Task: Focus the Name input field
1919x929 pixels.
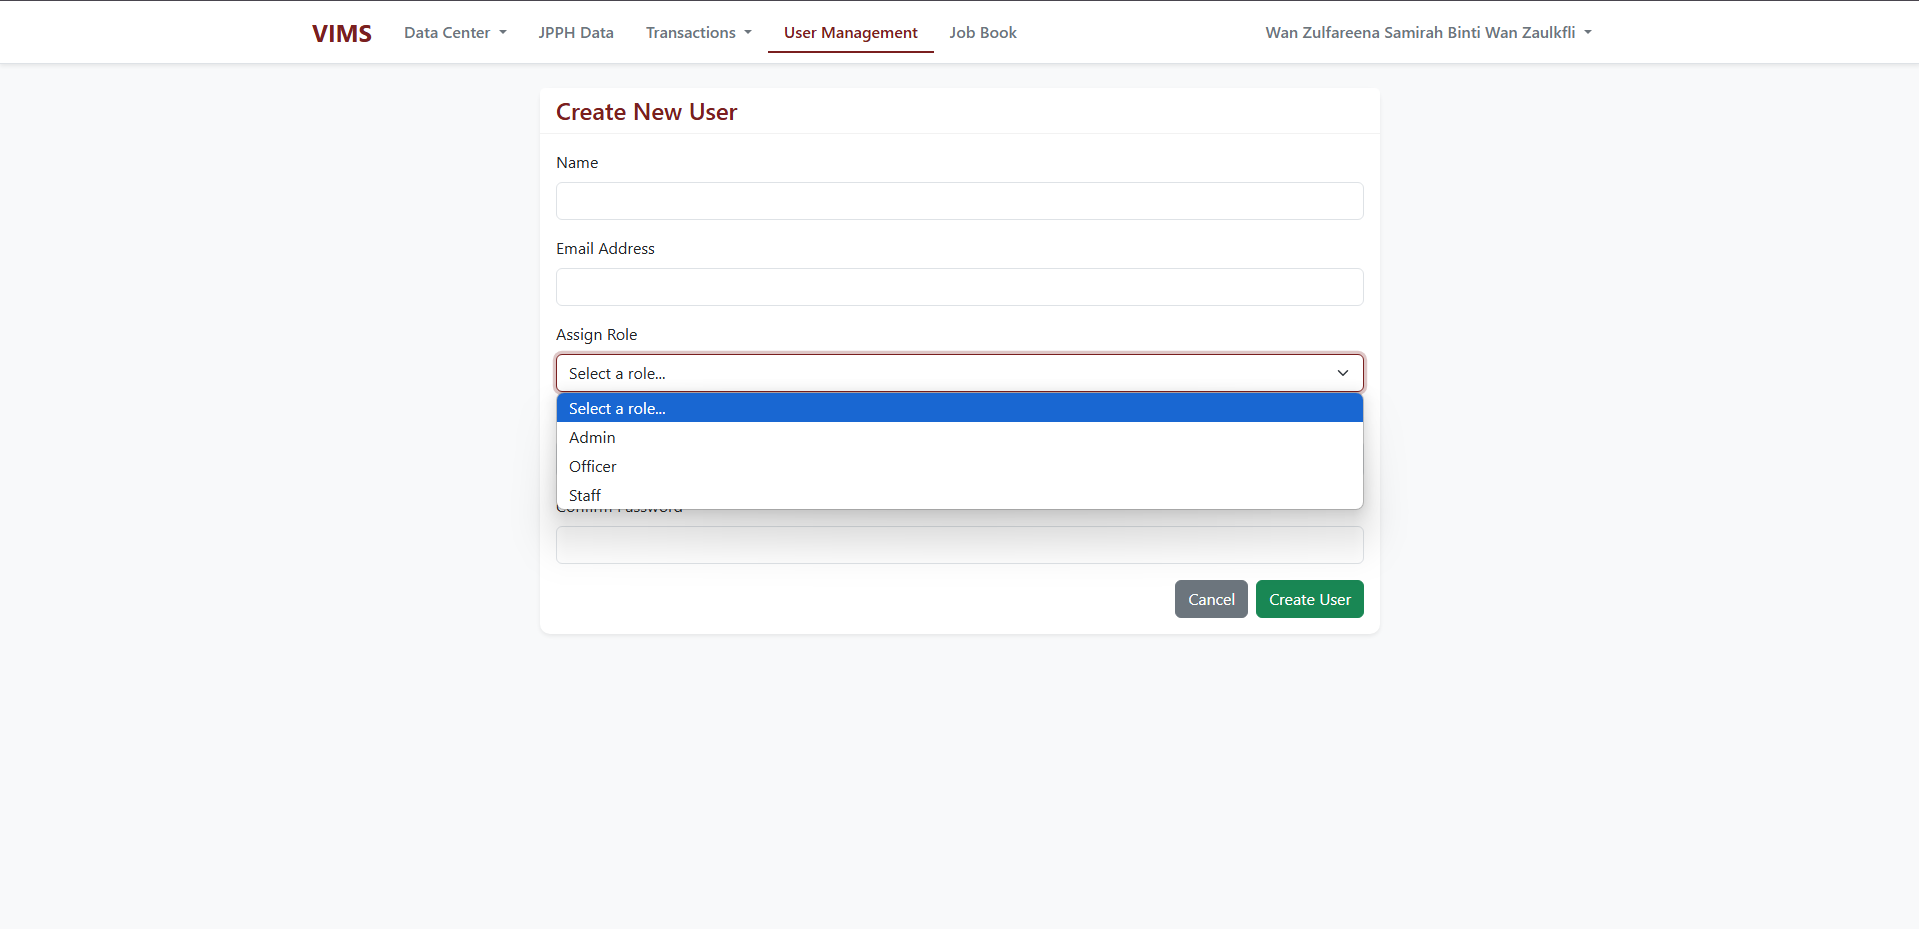Action: pyautogui.click(x=959, y=201)
